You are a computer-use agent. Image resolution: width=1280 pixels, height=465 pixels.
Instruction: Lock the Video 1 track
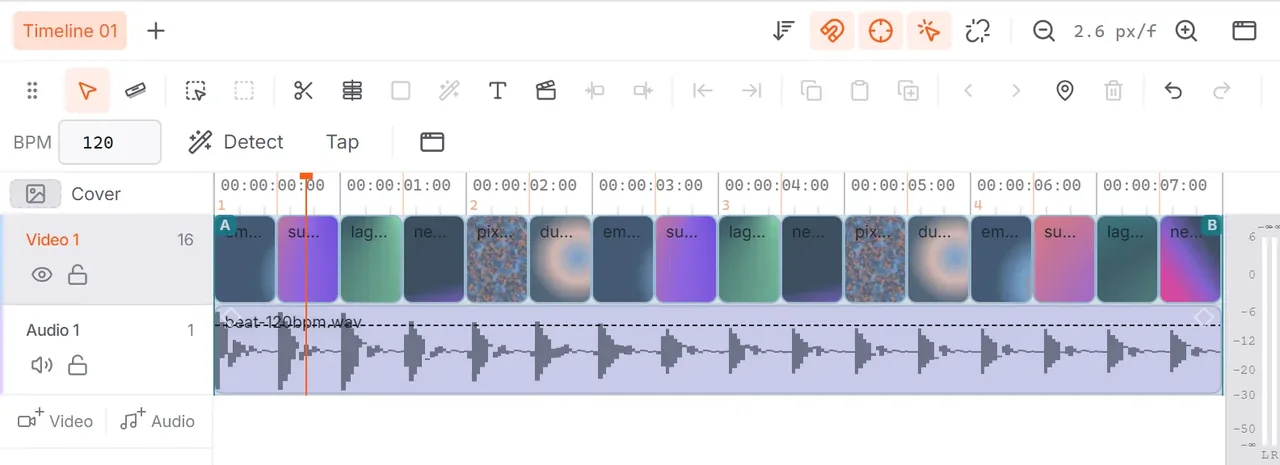click(x=77, y=275)
